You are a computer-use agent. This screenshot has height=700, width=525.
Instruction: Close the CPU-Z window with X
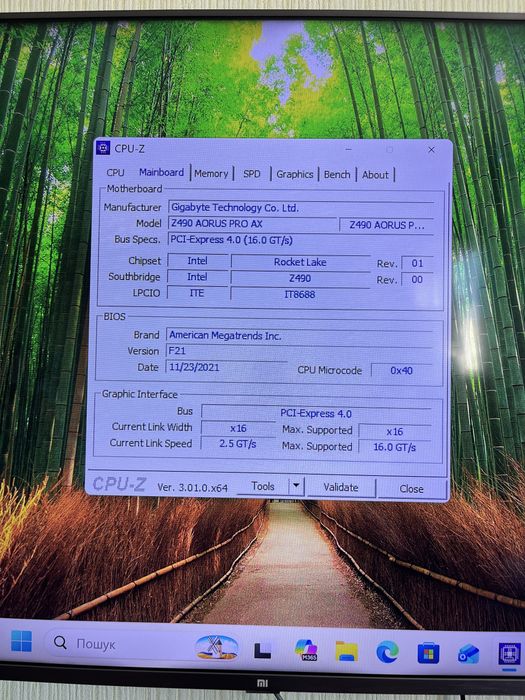[431, 150]
